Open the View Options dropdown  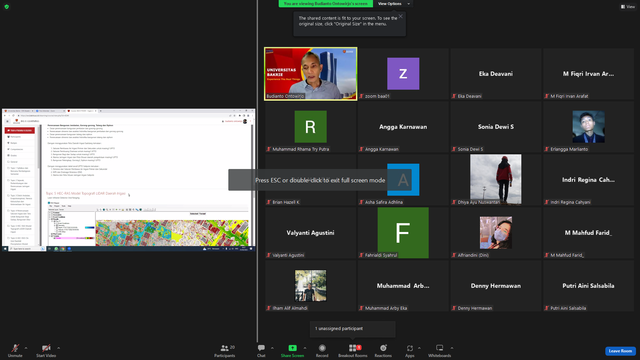pyautogui.click(x=393, y=4)
